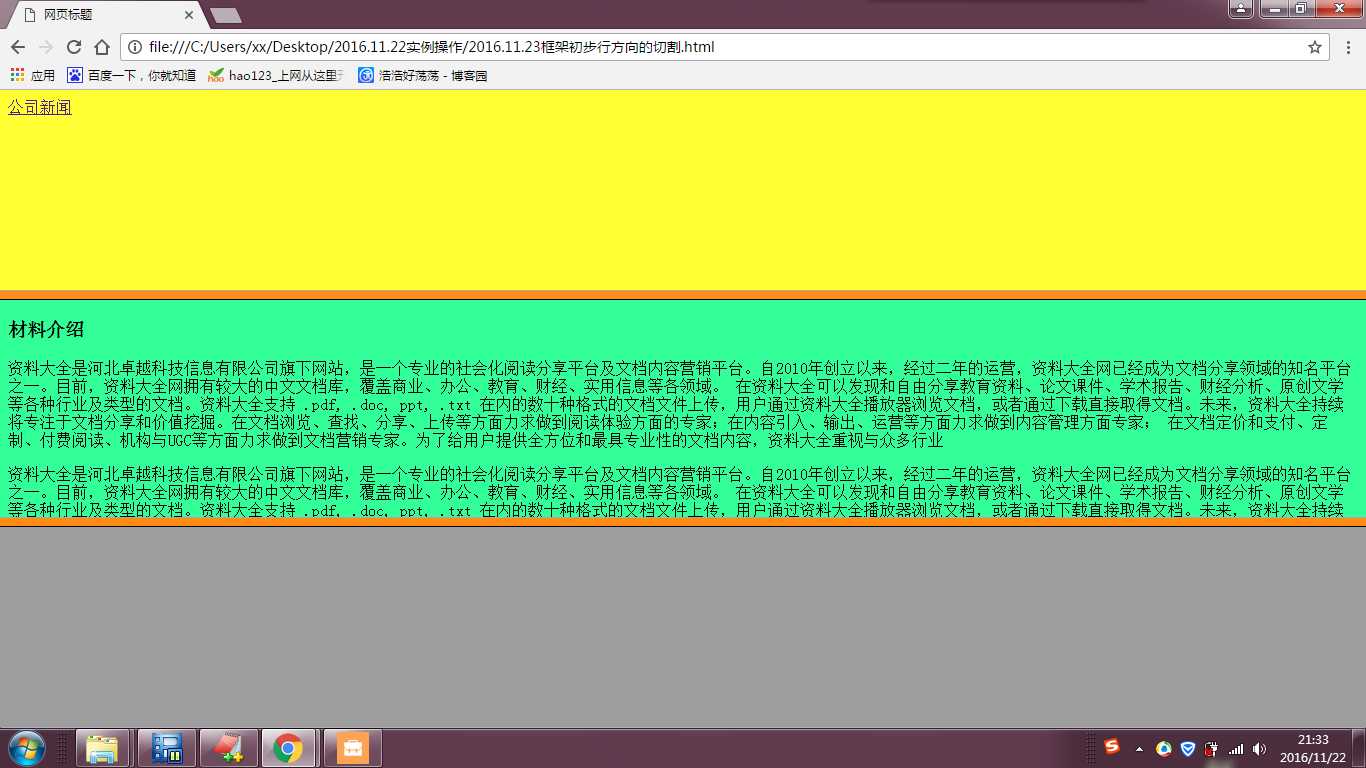This screenshot has width=1366, height=768.
Task: Open the blue shield security tray icon
Action: tap(1188, 748)
